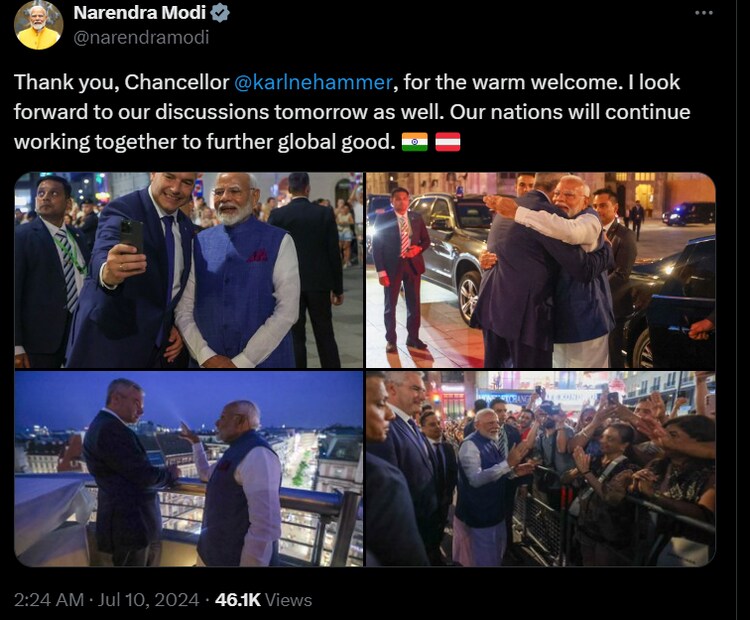Click the word Views beside 46.1K
The image size is (750, 620).
(288, 600)
